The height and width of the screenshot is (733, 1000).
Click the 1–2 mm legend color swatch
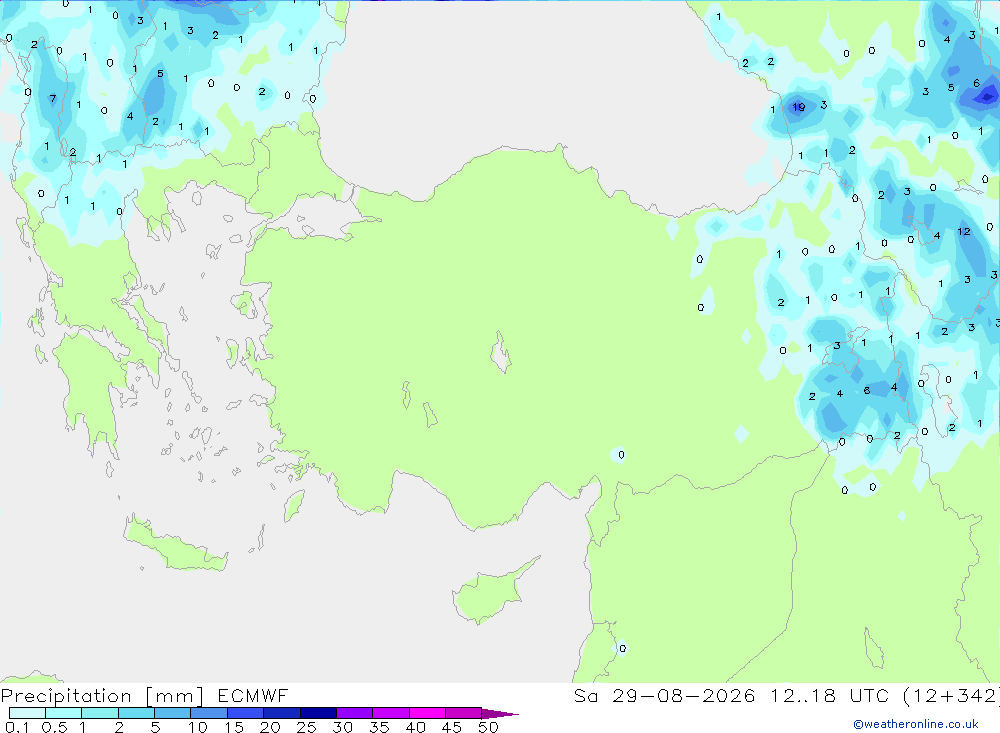[x=100, y=713]
